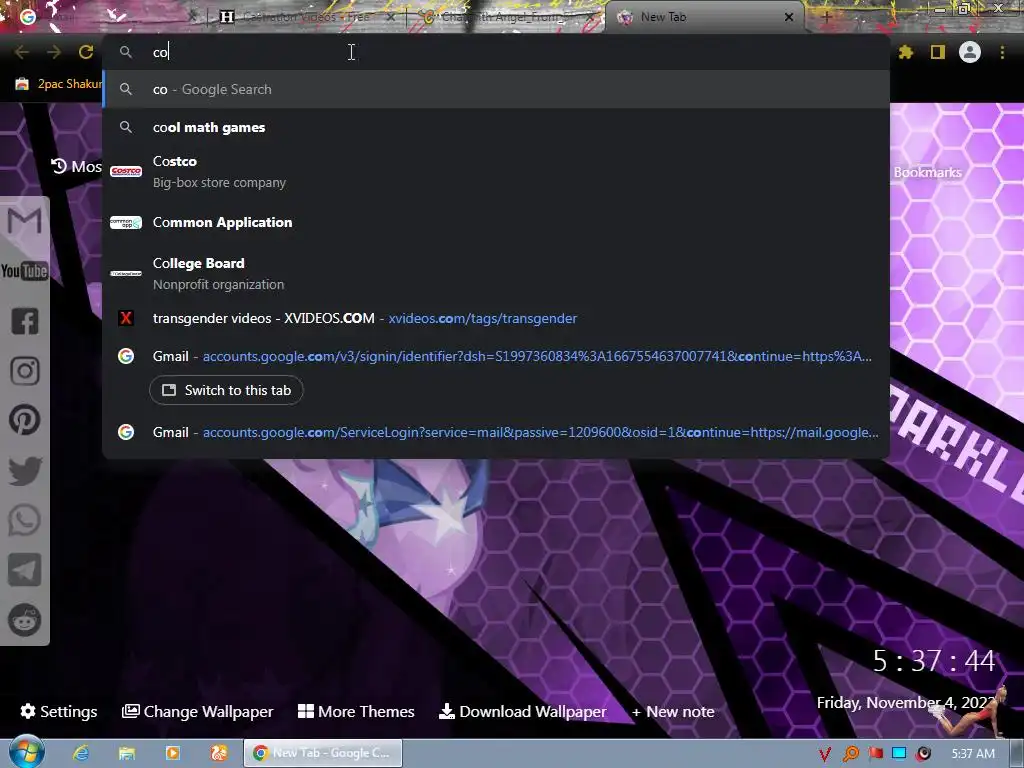
Task: Open the Extensions puzzle icon
Action: coord(906,52)
